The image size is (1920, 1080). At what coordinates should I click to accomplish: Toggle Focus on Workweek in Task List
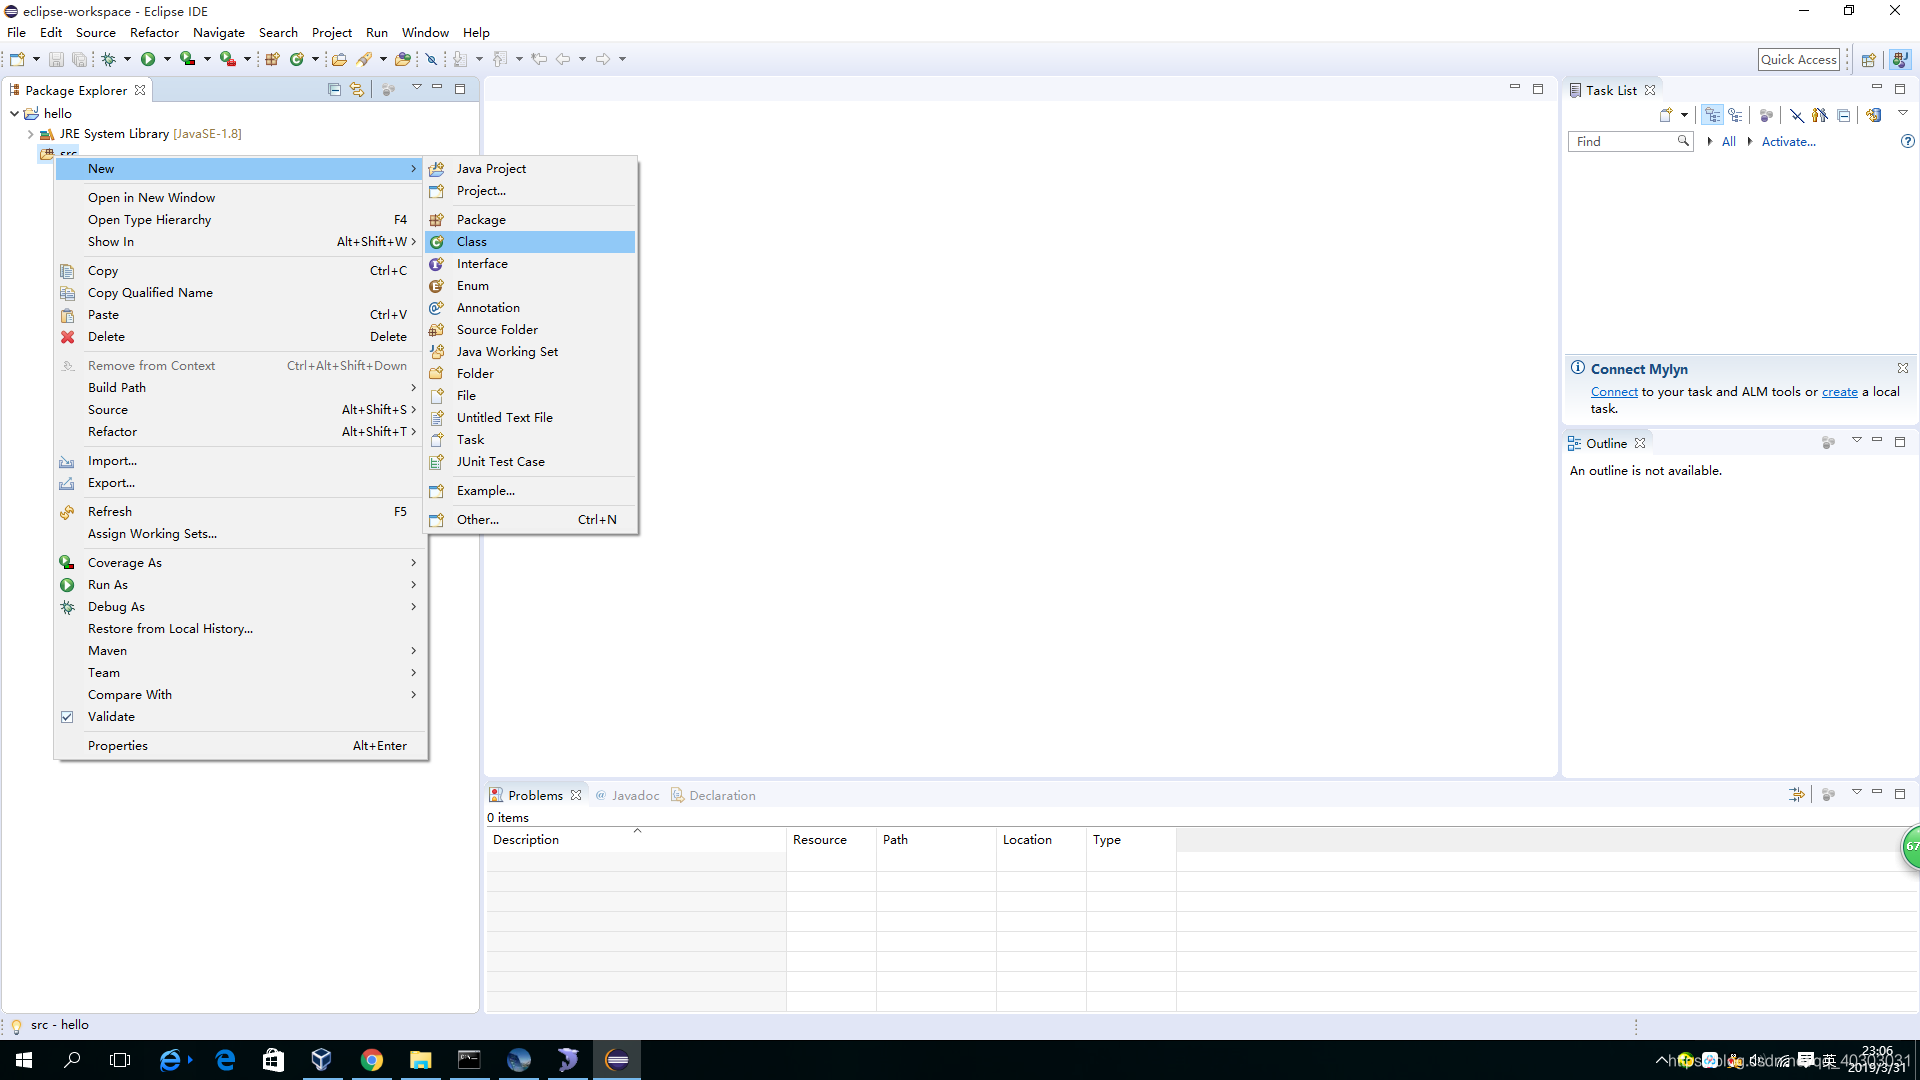(x=1766, y=115)
